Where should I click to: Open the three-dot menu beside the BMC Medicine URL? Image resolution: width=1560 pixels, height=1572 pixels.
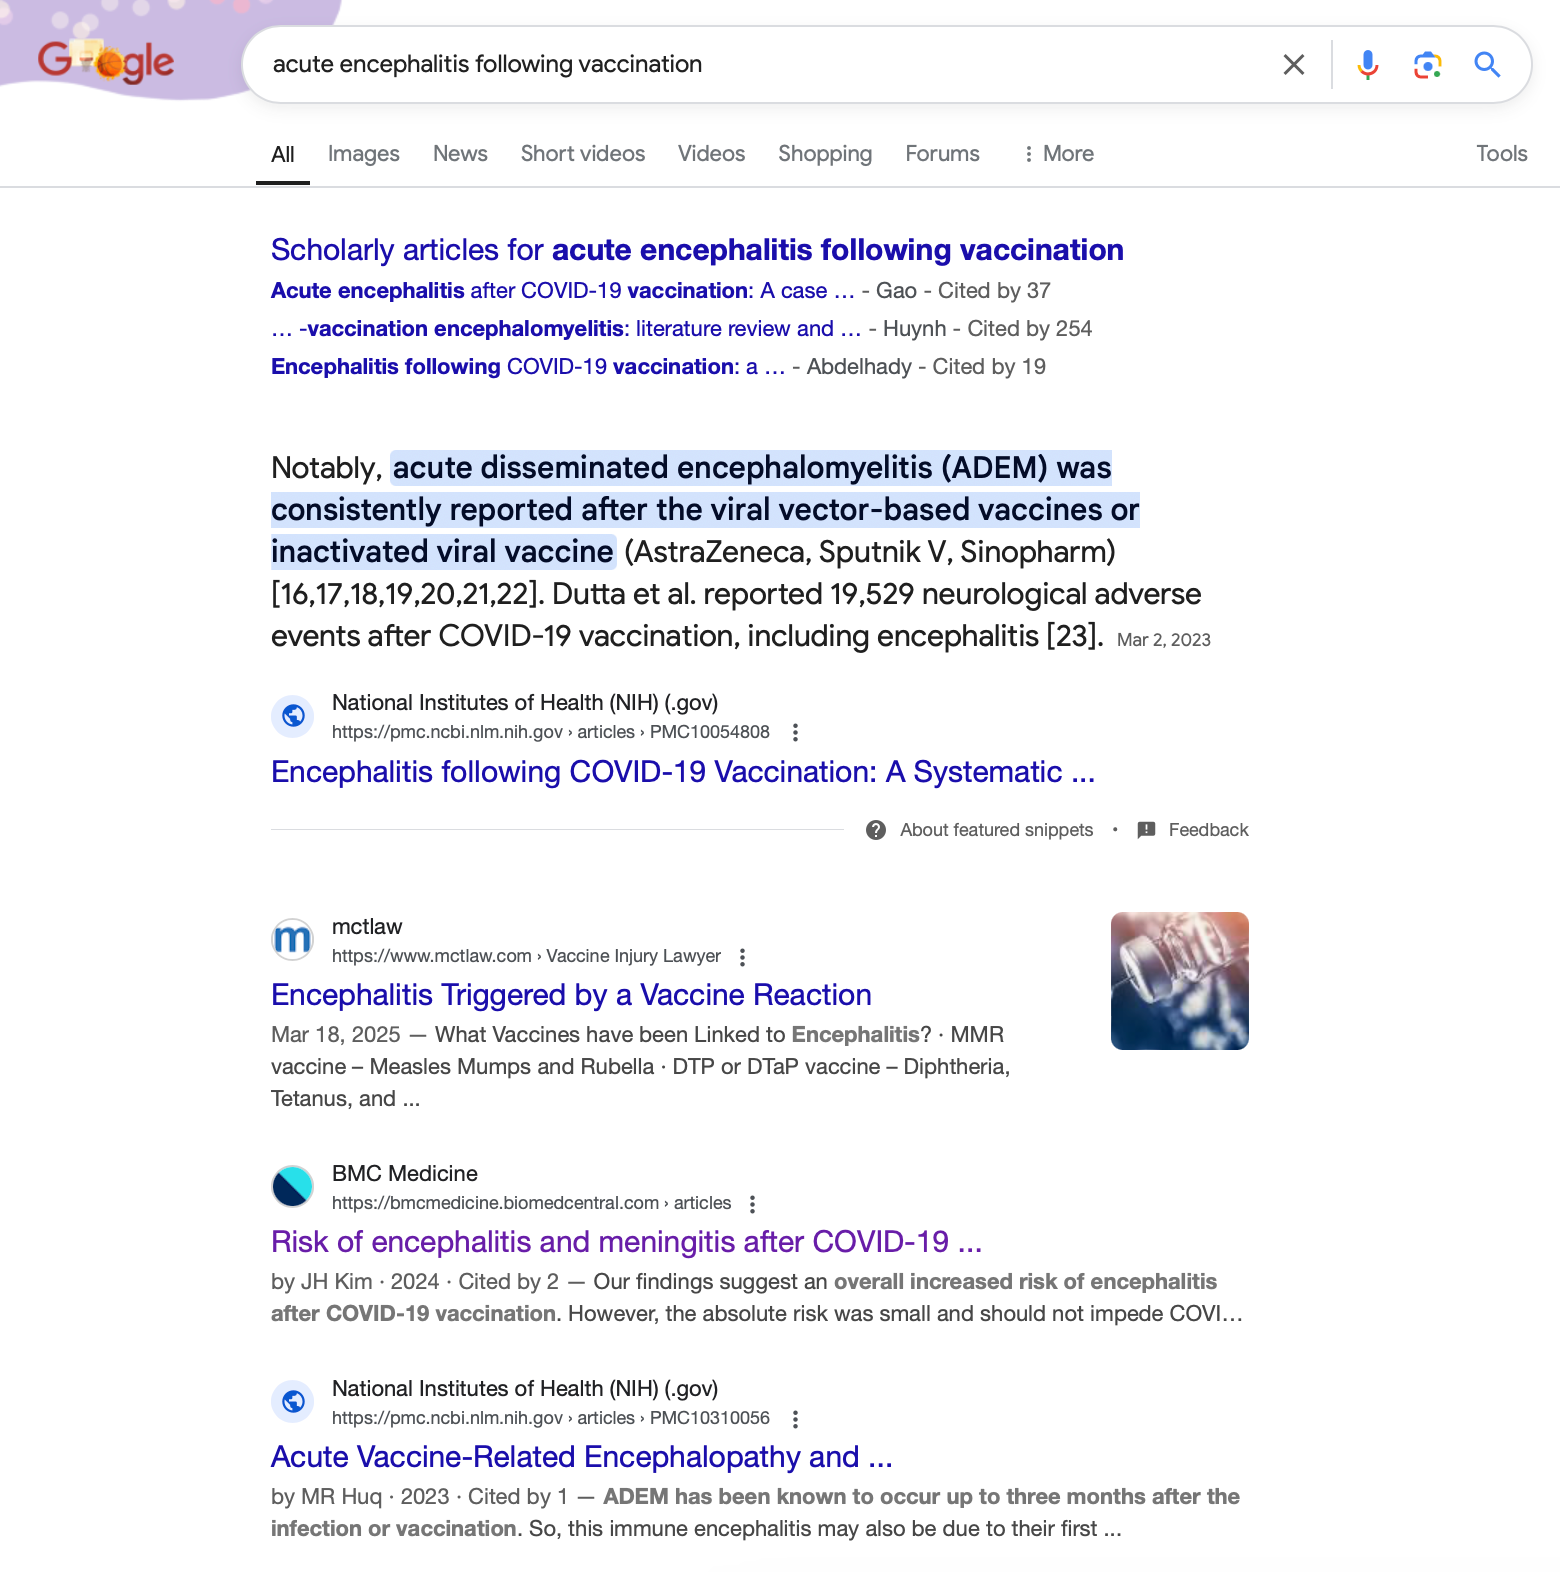pyautogui.click(x=752, y=1204)
